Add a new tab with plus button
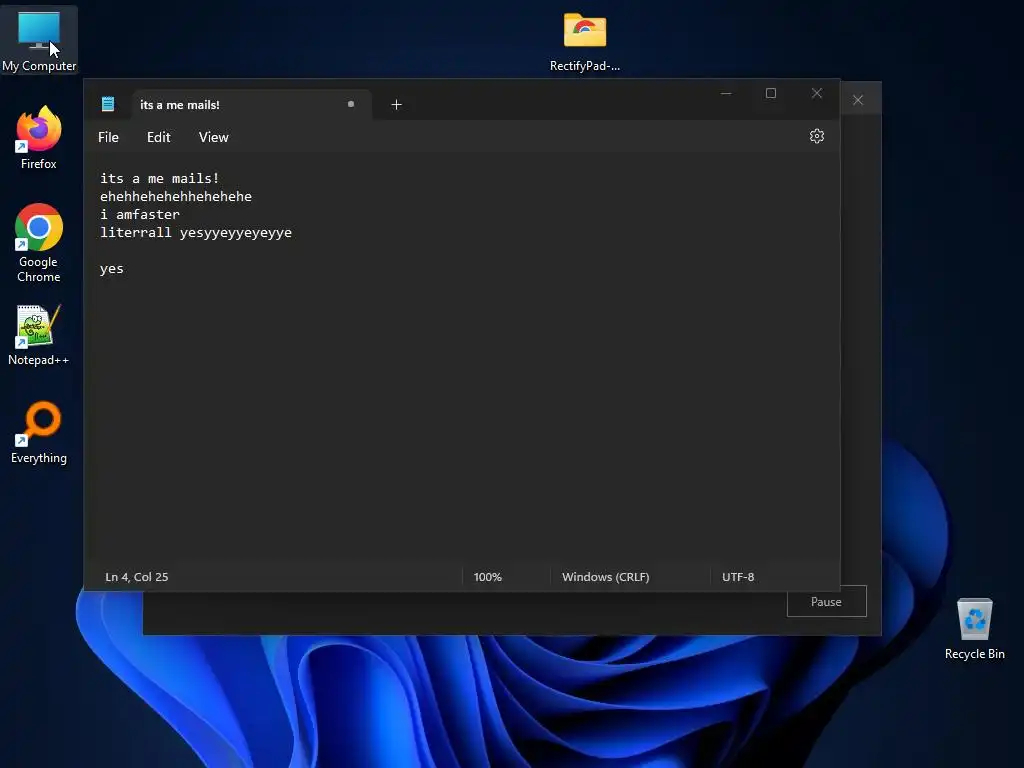Viewport: 1024px width, 768px height. (396, 104)
